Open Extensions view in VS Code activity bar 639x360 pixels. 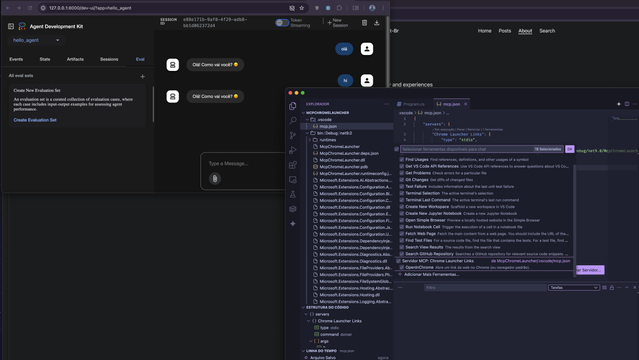pos(293,165)
